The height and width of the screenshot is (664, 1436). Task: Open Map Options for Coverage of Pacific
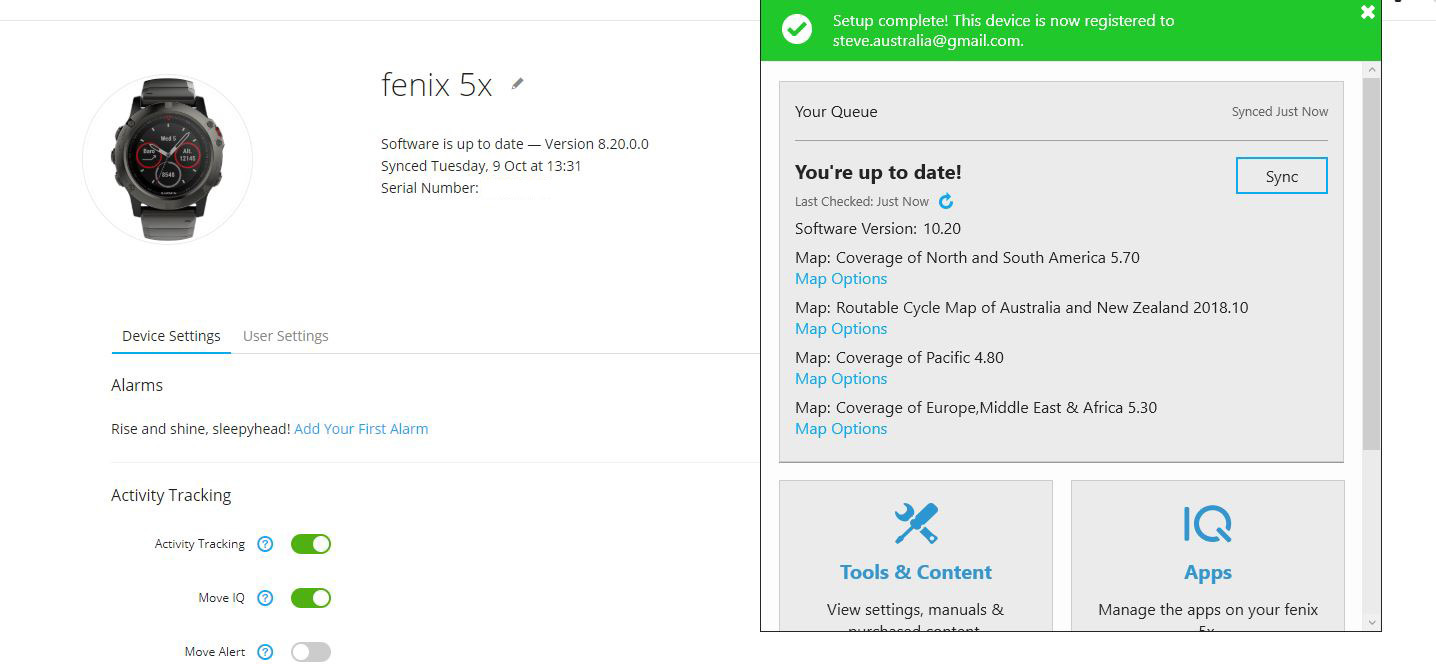[x=841, y=379]
